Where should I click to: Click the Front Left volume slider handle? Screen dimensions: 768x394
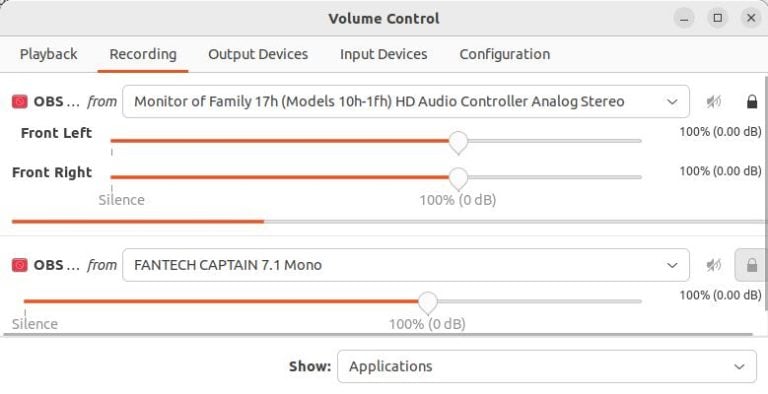[458, 142]
